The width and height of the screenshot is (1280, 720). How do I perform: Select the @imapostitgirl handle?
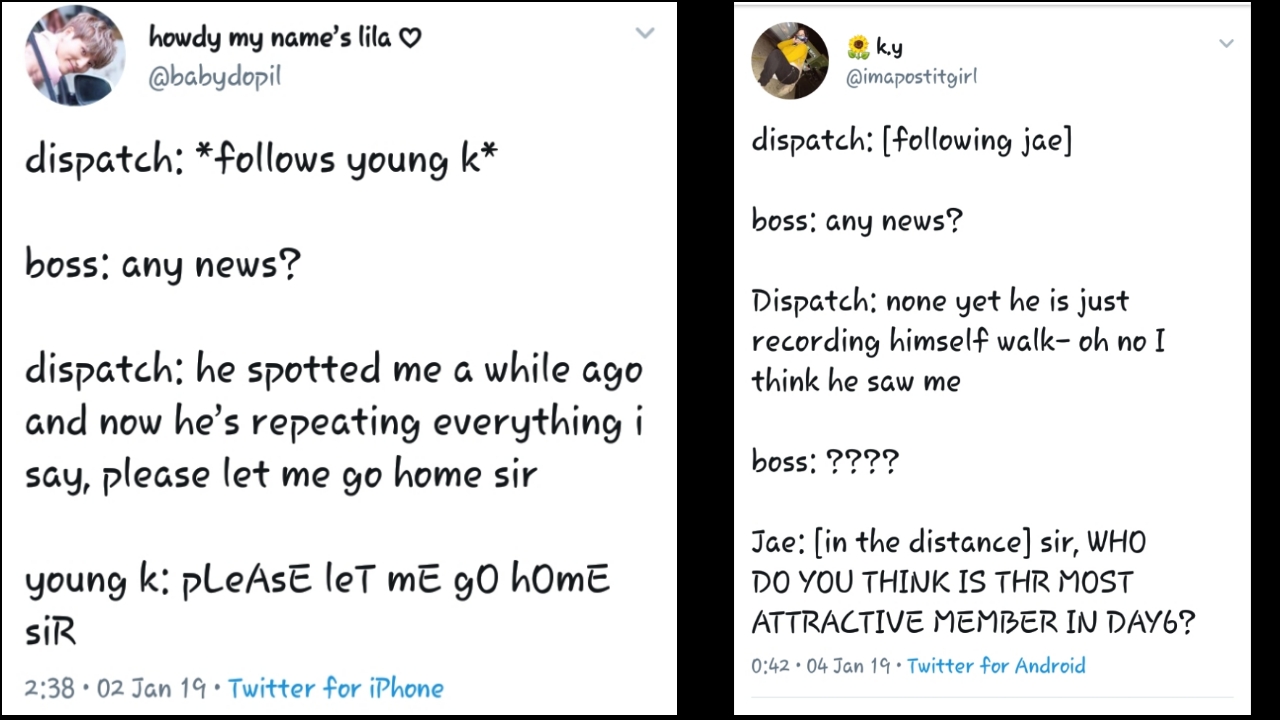pyautogui.click(x=911, y=77)
